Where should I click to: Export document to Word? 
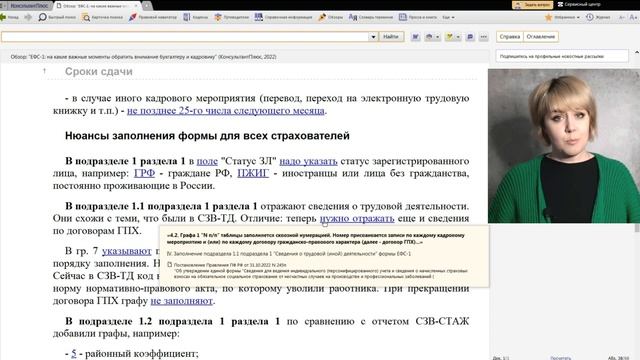[416, 37]
